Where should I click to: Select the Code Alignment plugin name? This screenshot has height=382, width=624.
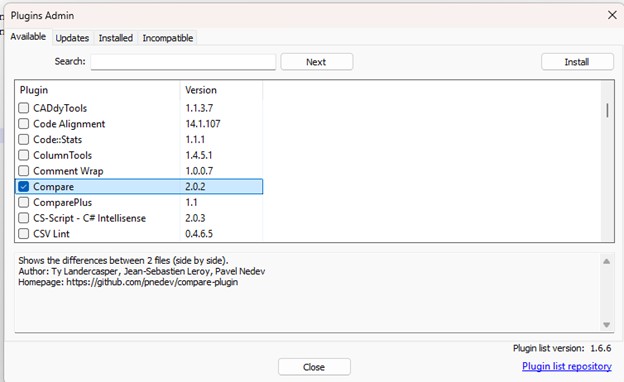click(69, 124)
